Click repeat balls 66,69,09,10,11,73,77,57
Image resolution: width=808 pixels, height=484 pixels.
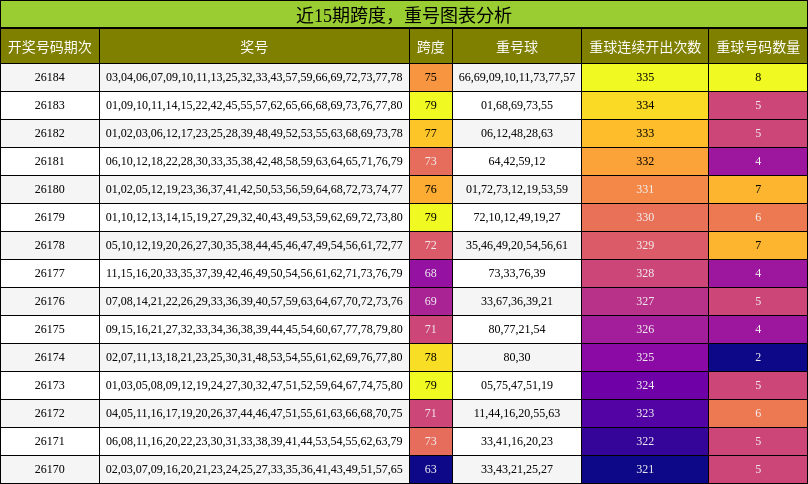pyautogui.click(x=517, y=77)
